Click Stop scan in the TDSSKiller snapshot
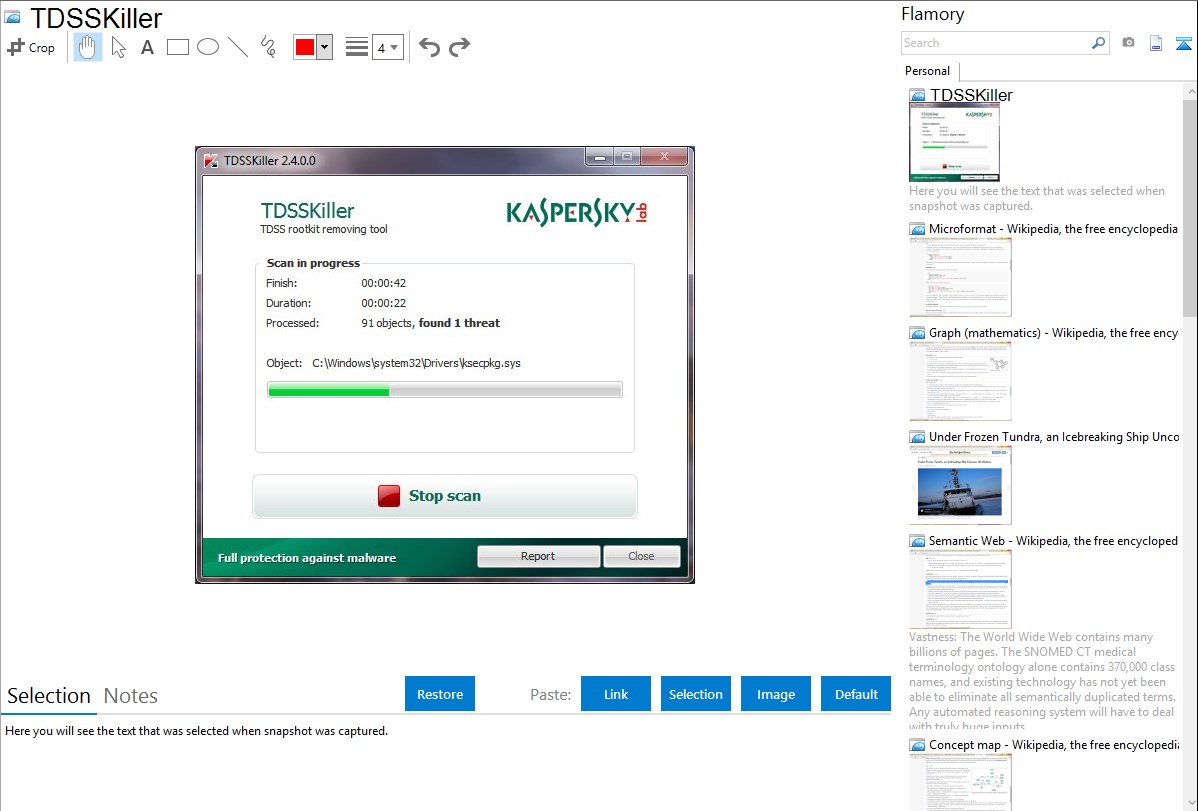This screenshot has width=1198, height=811. [x=445, y=496]
